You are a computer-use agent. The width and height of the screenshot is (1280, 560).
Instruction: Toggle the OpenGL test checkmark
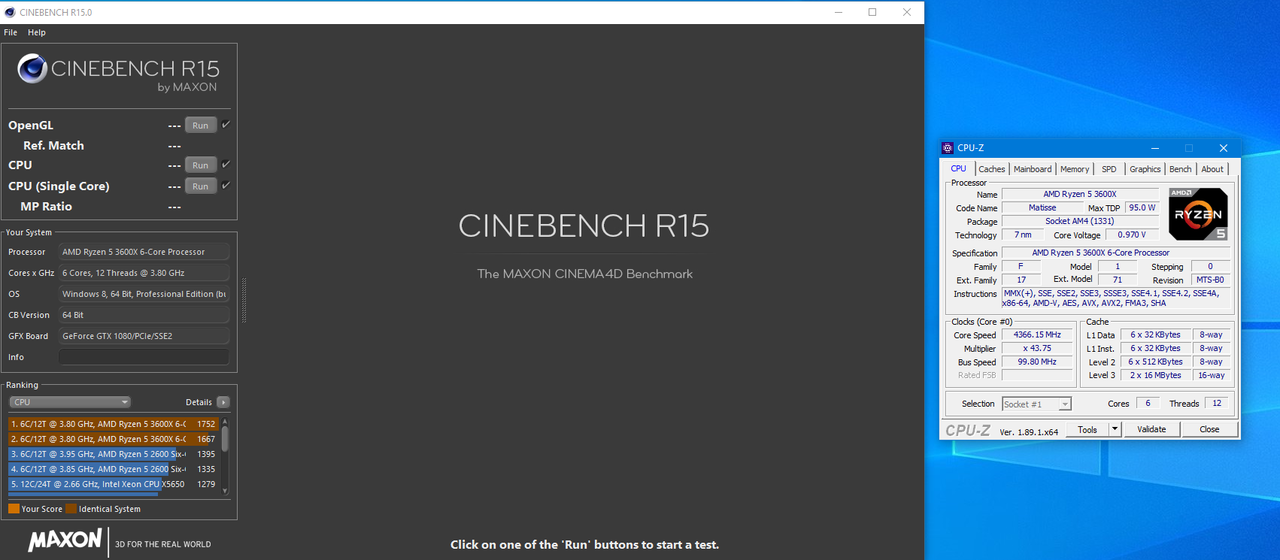pos(226,125)
